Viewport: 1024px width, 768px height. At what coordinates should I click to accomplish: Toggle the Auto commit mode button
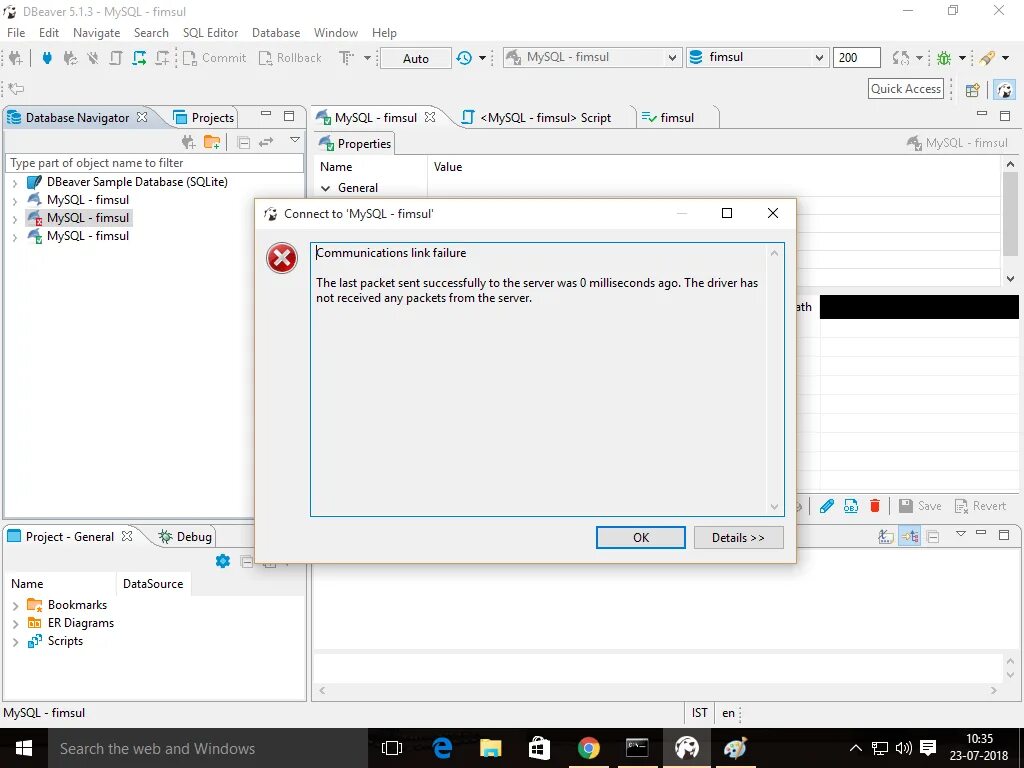[x=415, y=58]
